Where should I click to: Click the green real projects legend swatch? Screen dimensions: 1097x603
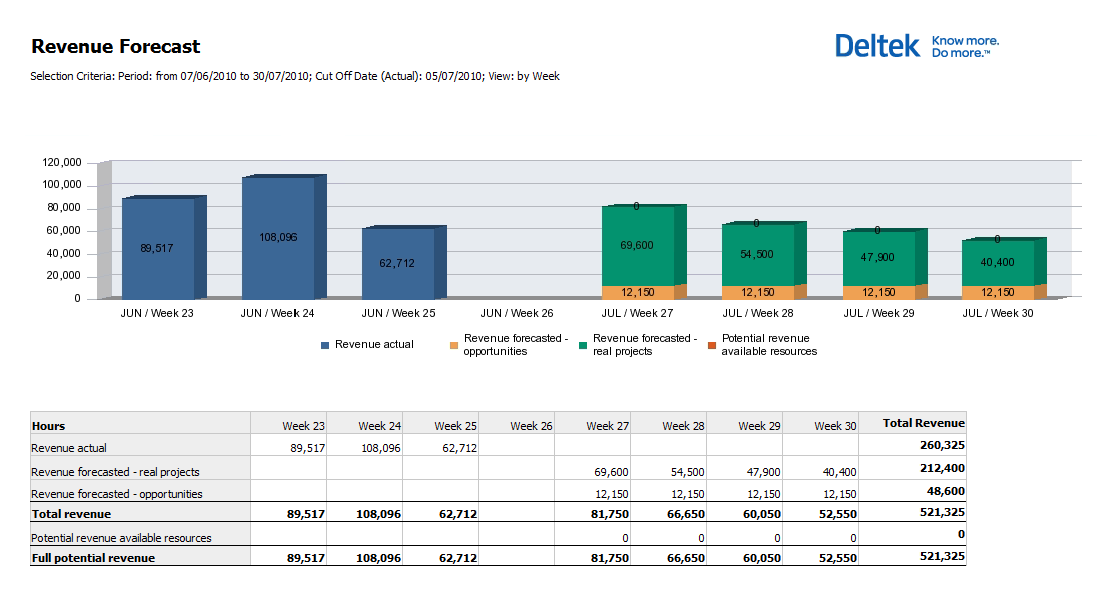point(582,345)
